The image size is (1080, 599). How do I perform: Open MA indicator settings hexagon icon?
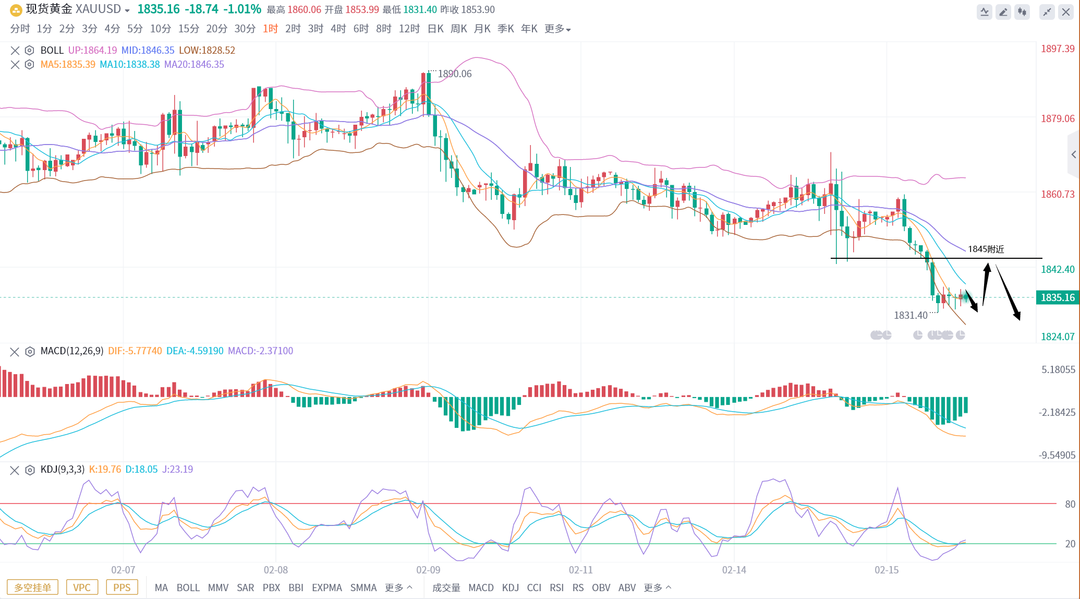[x=30, y=65]
